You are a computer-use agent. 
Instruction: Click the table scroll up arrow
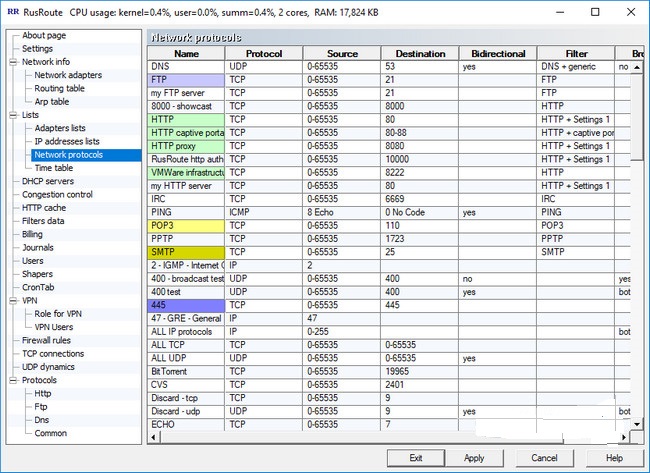click(x=637, y=67)
